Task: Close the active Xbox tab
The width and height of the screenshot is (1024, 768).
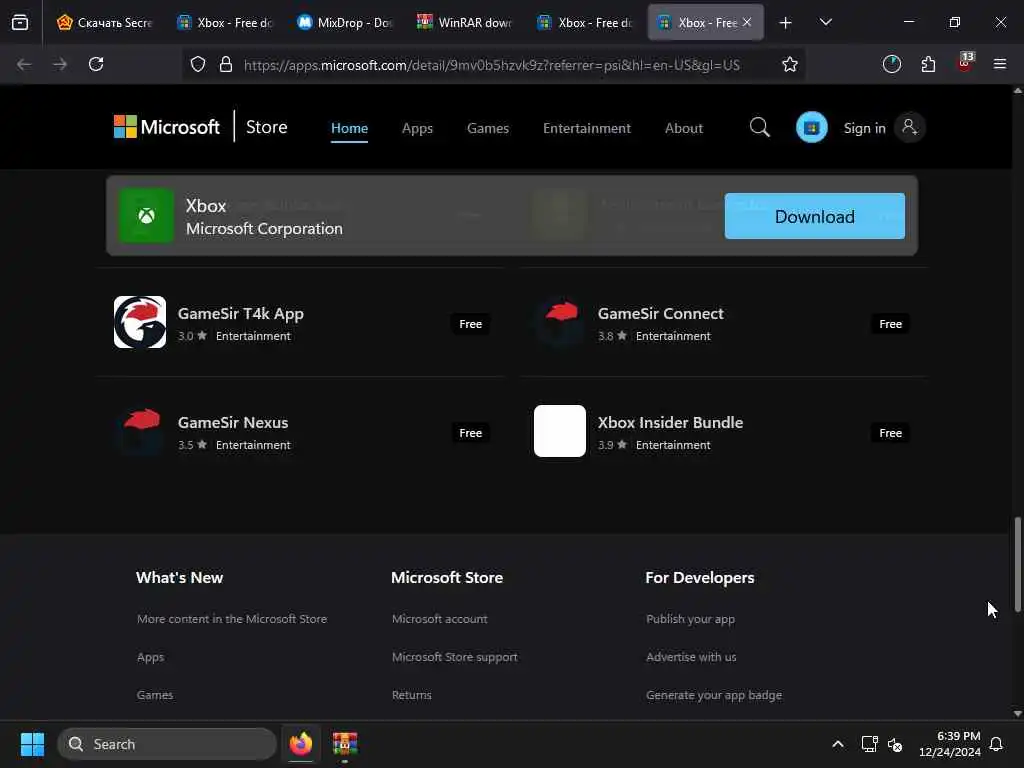Action: [747, 22]
